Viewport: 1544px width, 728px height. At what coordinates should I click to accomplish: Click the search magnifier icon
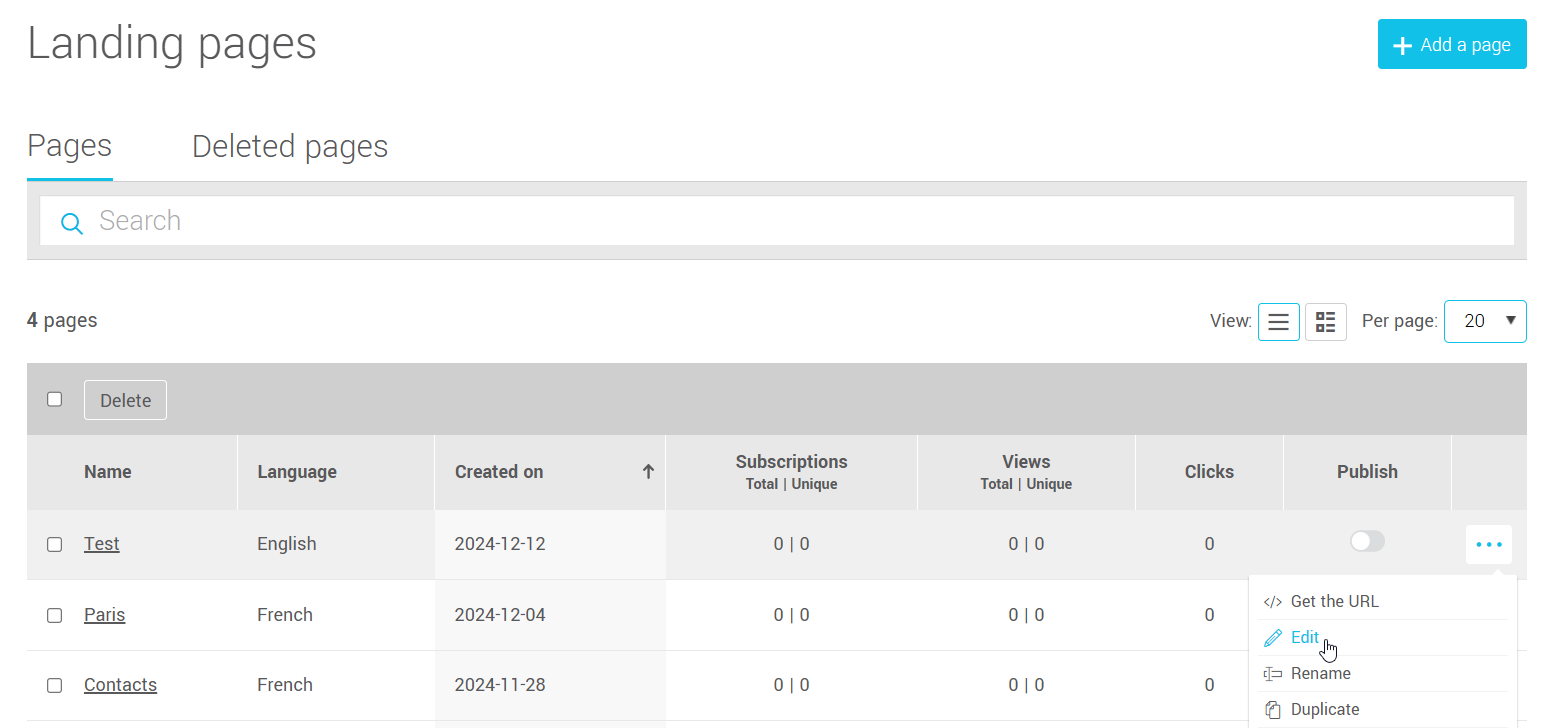coord(71,222)
